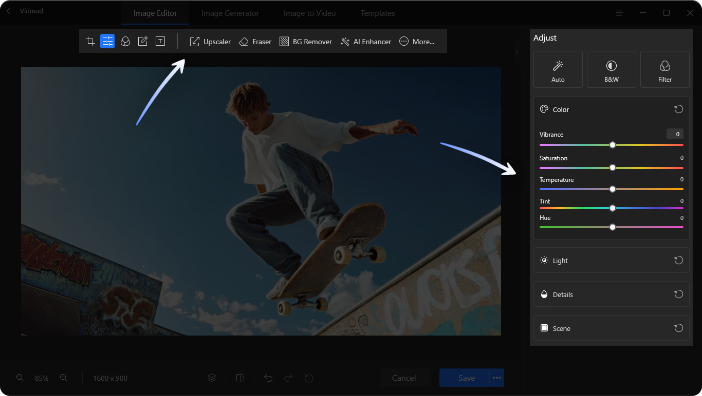Open Filter in Adjust panel
The width and height of the screenshot is (702, 396).
[665, 69]
